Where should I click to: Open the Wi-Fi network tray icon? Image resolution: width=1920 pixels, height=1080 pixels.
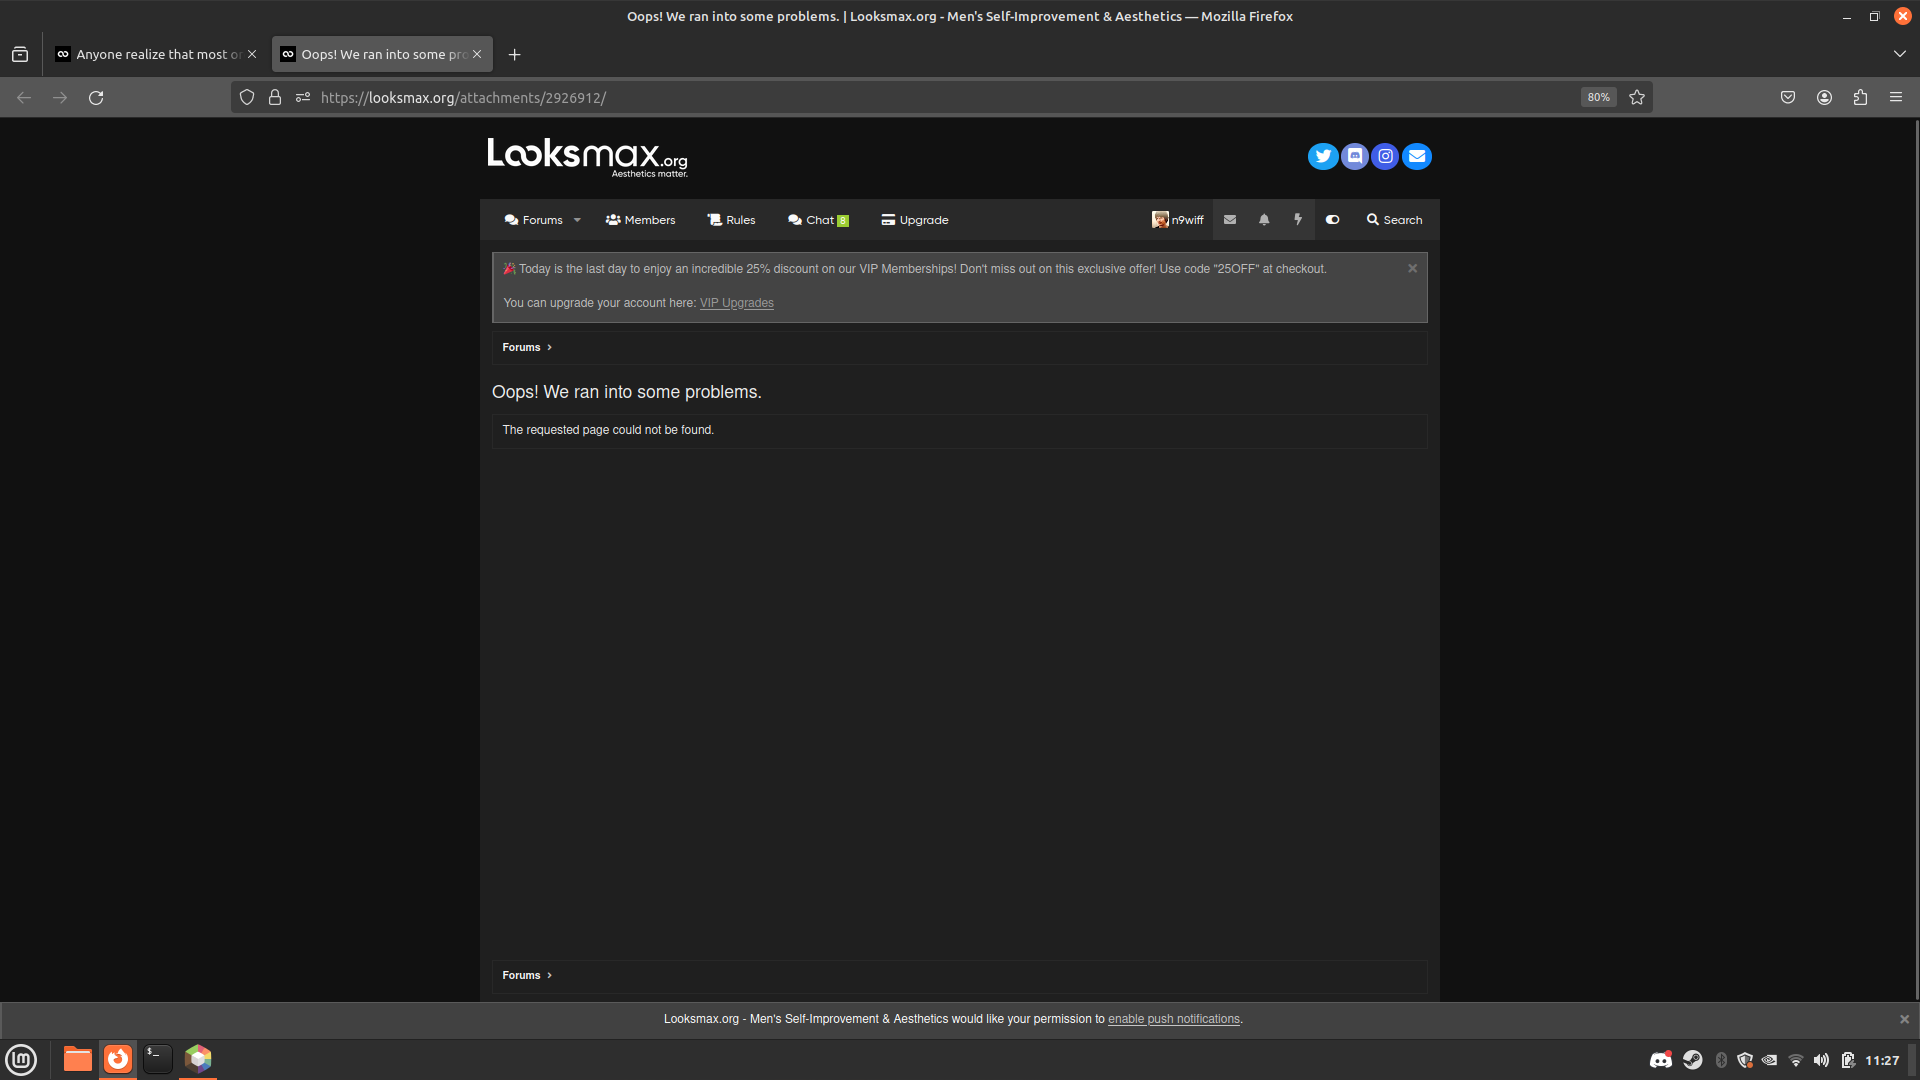[1796, 1061]
